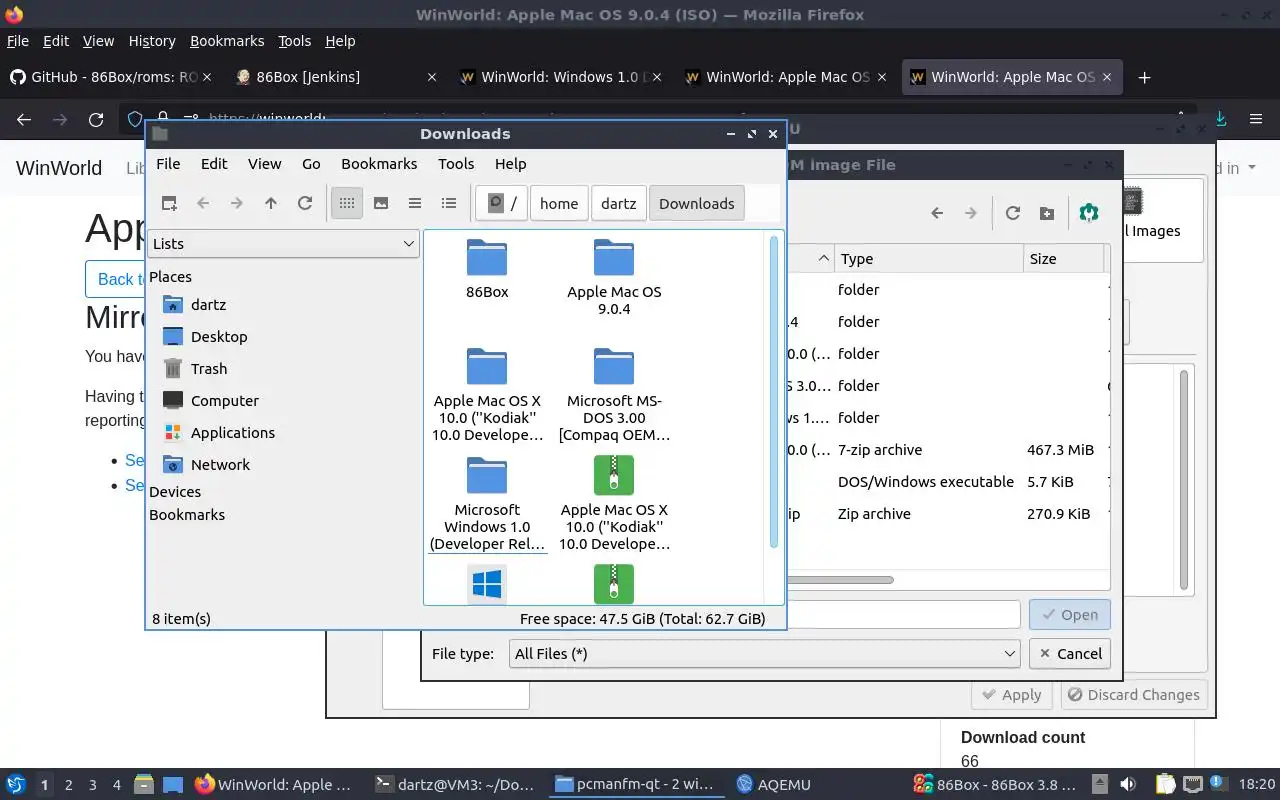Click Discard Changes in AQEMU window

click(x=1134, y=695)
